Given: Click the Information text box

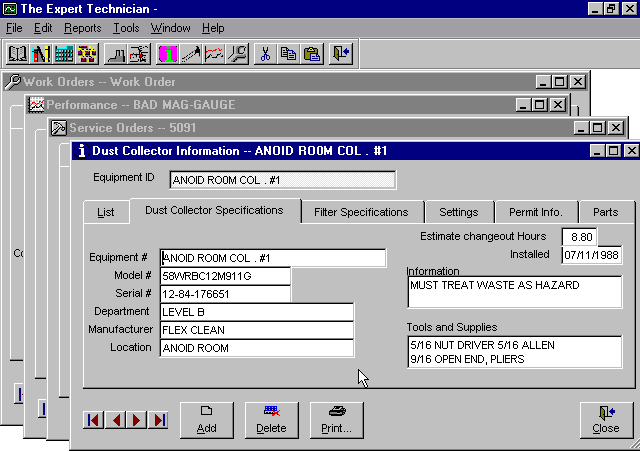Looking at the screenshot, I should [x=515, y=292].
